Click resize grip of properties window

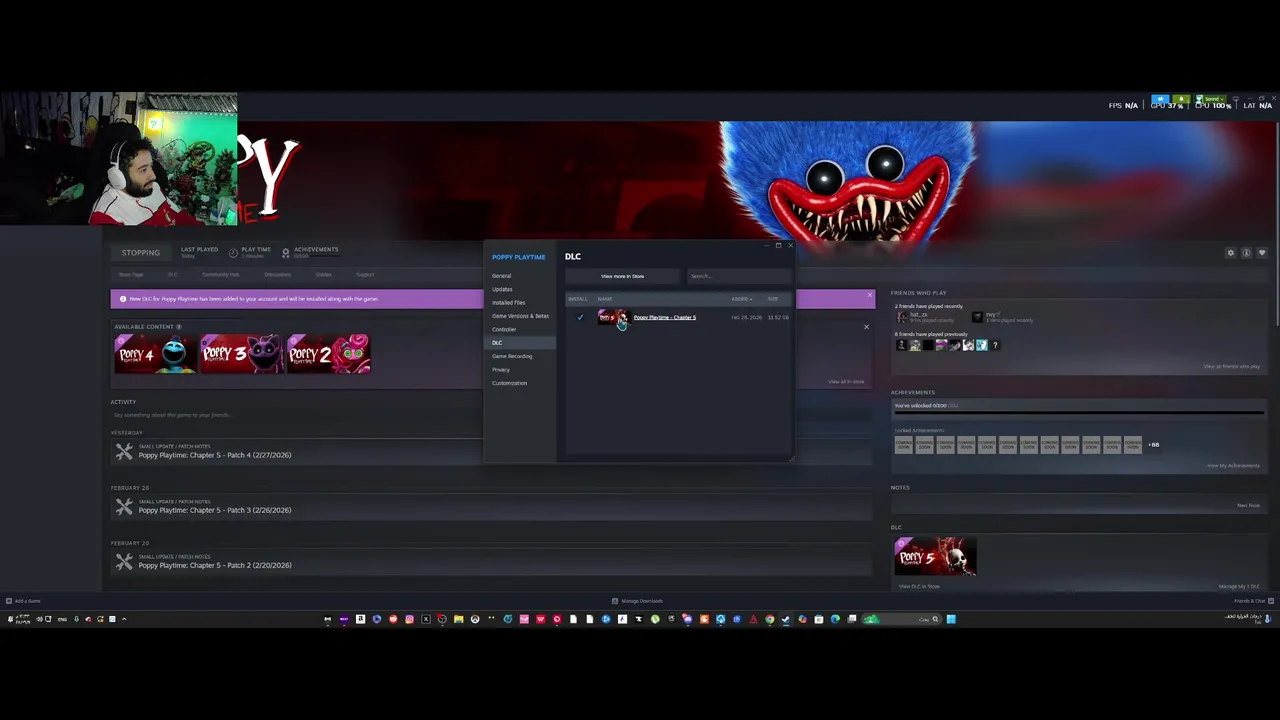click(x=791, y=458)
